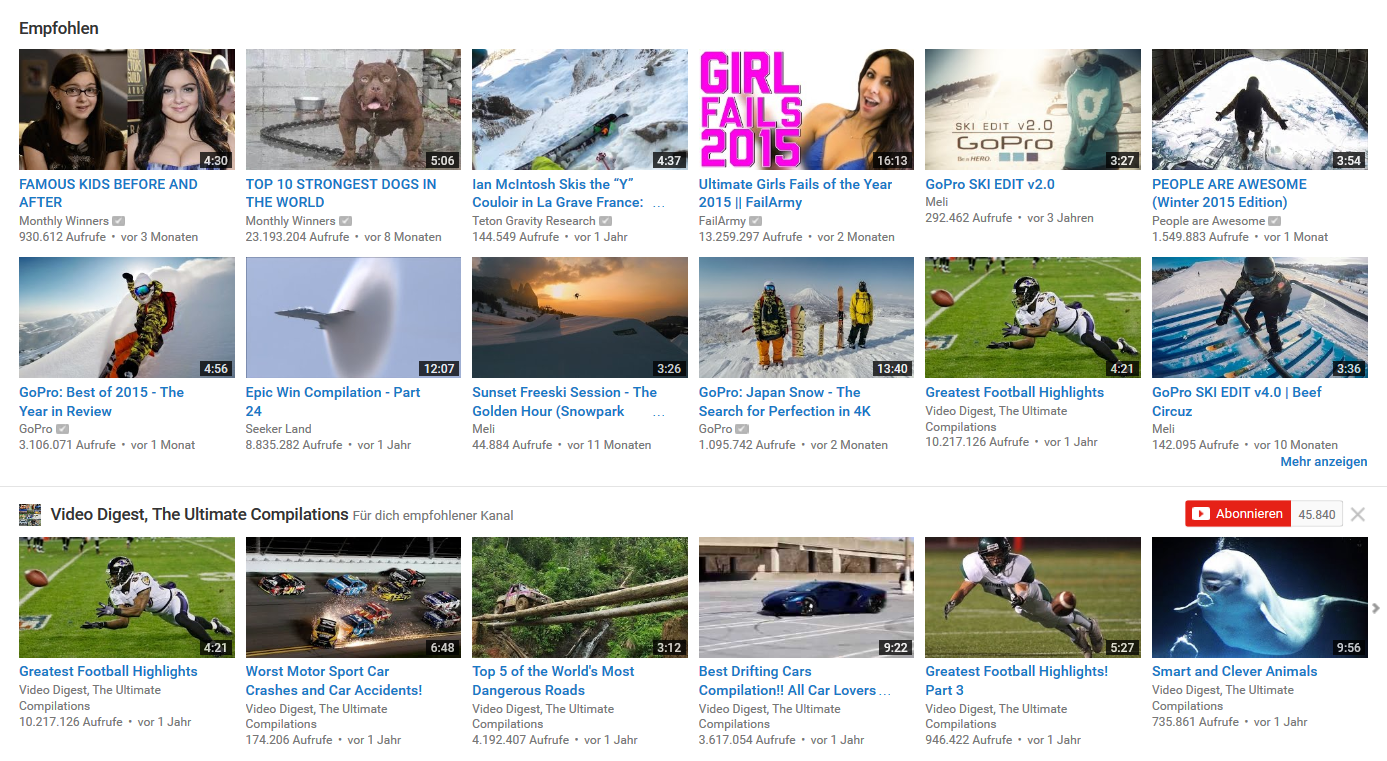Screen dimensions: 1387x761
Task: Open the Smart and Clever Animals title link
Action: point(1235,672)
